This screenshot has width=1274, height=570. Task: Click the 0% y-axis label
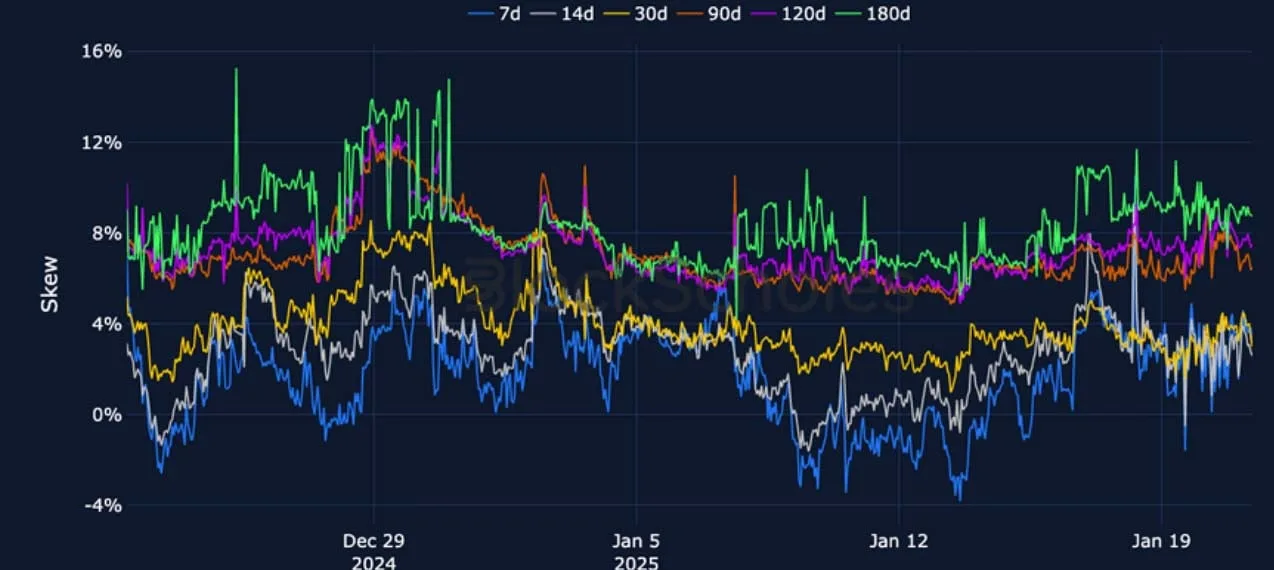[x=106, y=415]
